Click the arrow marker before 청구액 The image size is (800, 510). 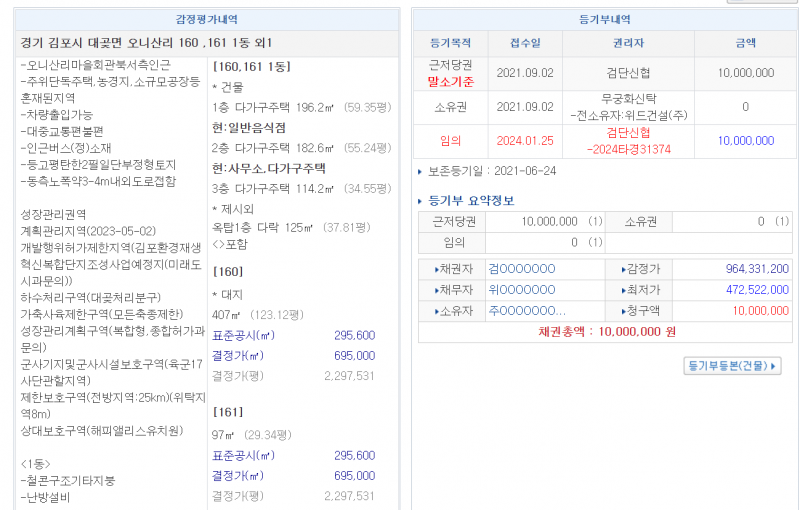tap(624, 311)
